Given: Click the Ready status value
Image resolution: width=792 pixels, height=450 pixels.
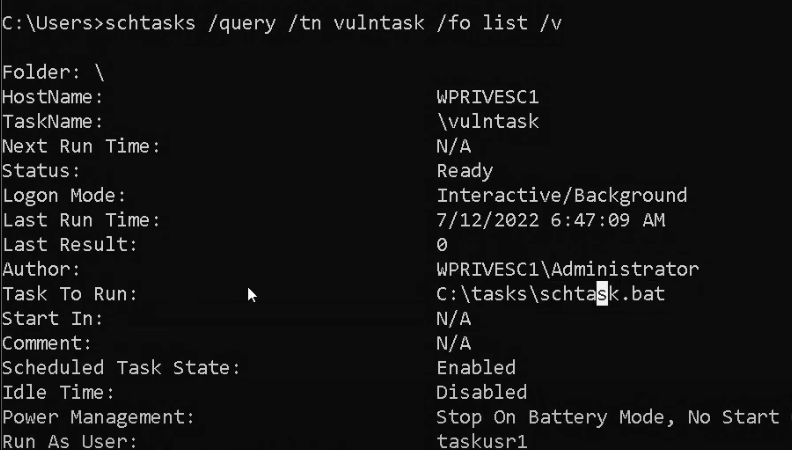Looking at the screenshot, I should (464, 171).
